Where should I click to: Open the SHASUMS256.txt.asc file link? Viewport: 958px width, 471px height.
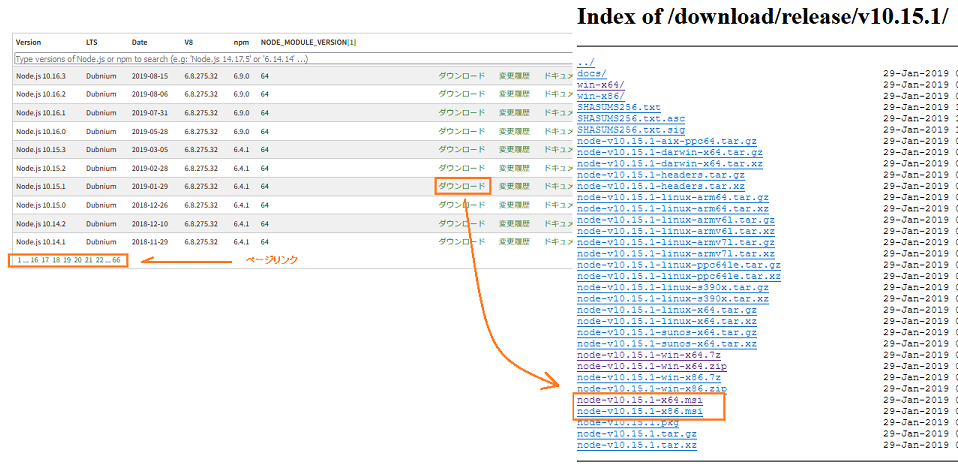coord(631,119)
